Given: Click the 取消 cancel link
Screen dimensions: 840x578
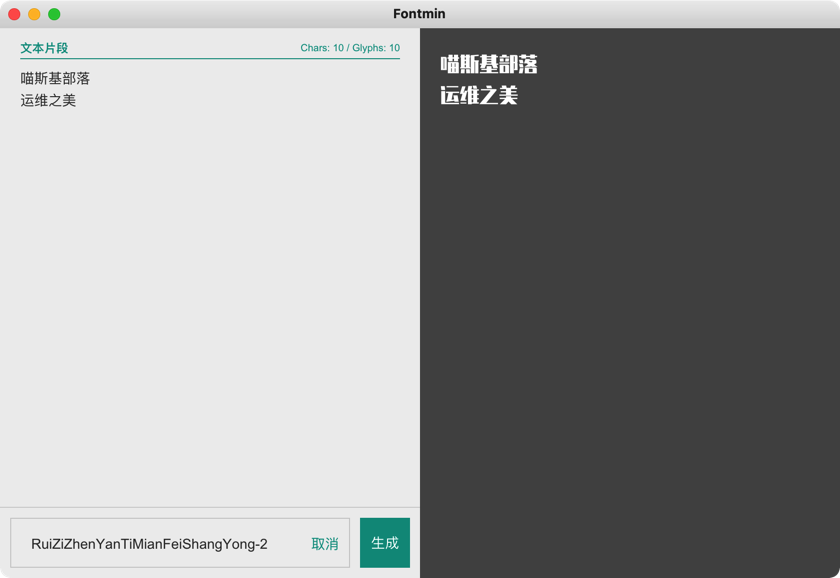Looking at the screenshot, I should 325,544.
